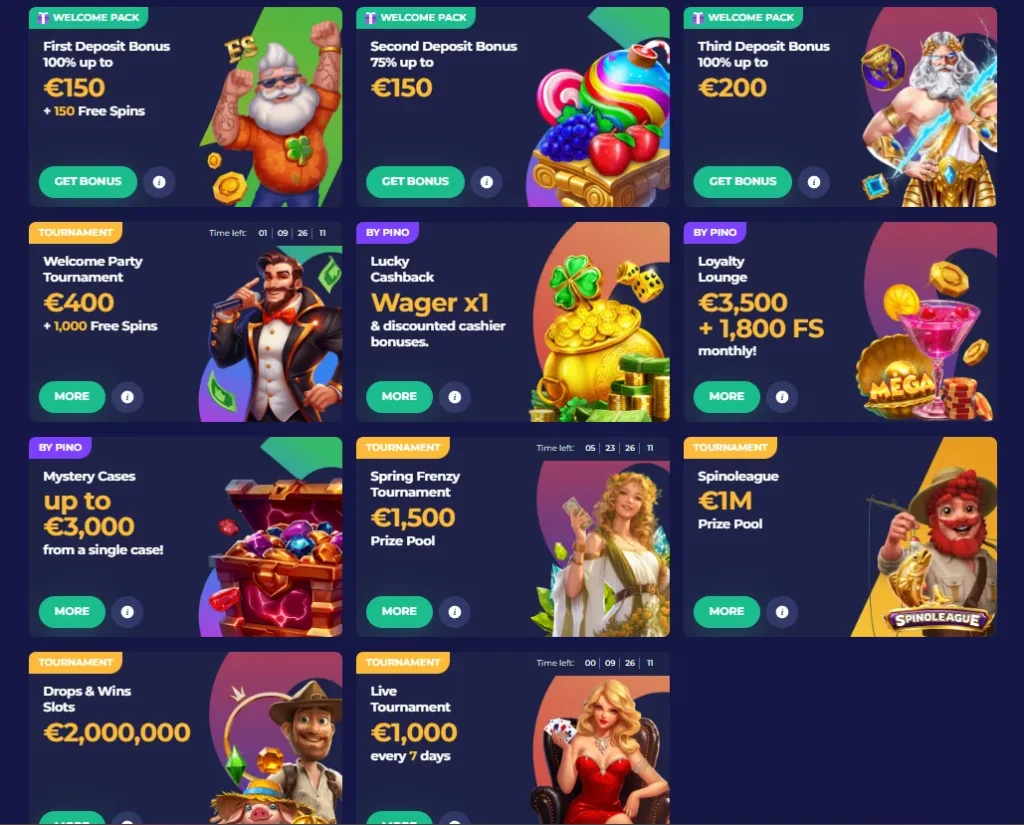The width and height of the screenshot is (1024, 825).
Task: Open info icon for Third Deposit Bonus
Action: coord(814,182)
